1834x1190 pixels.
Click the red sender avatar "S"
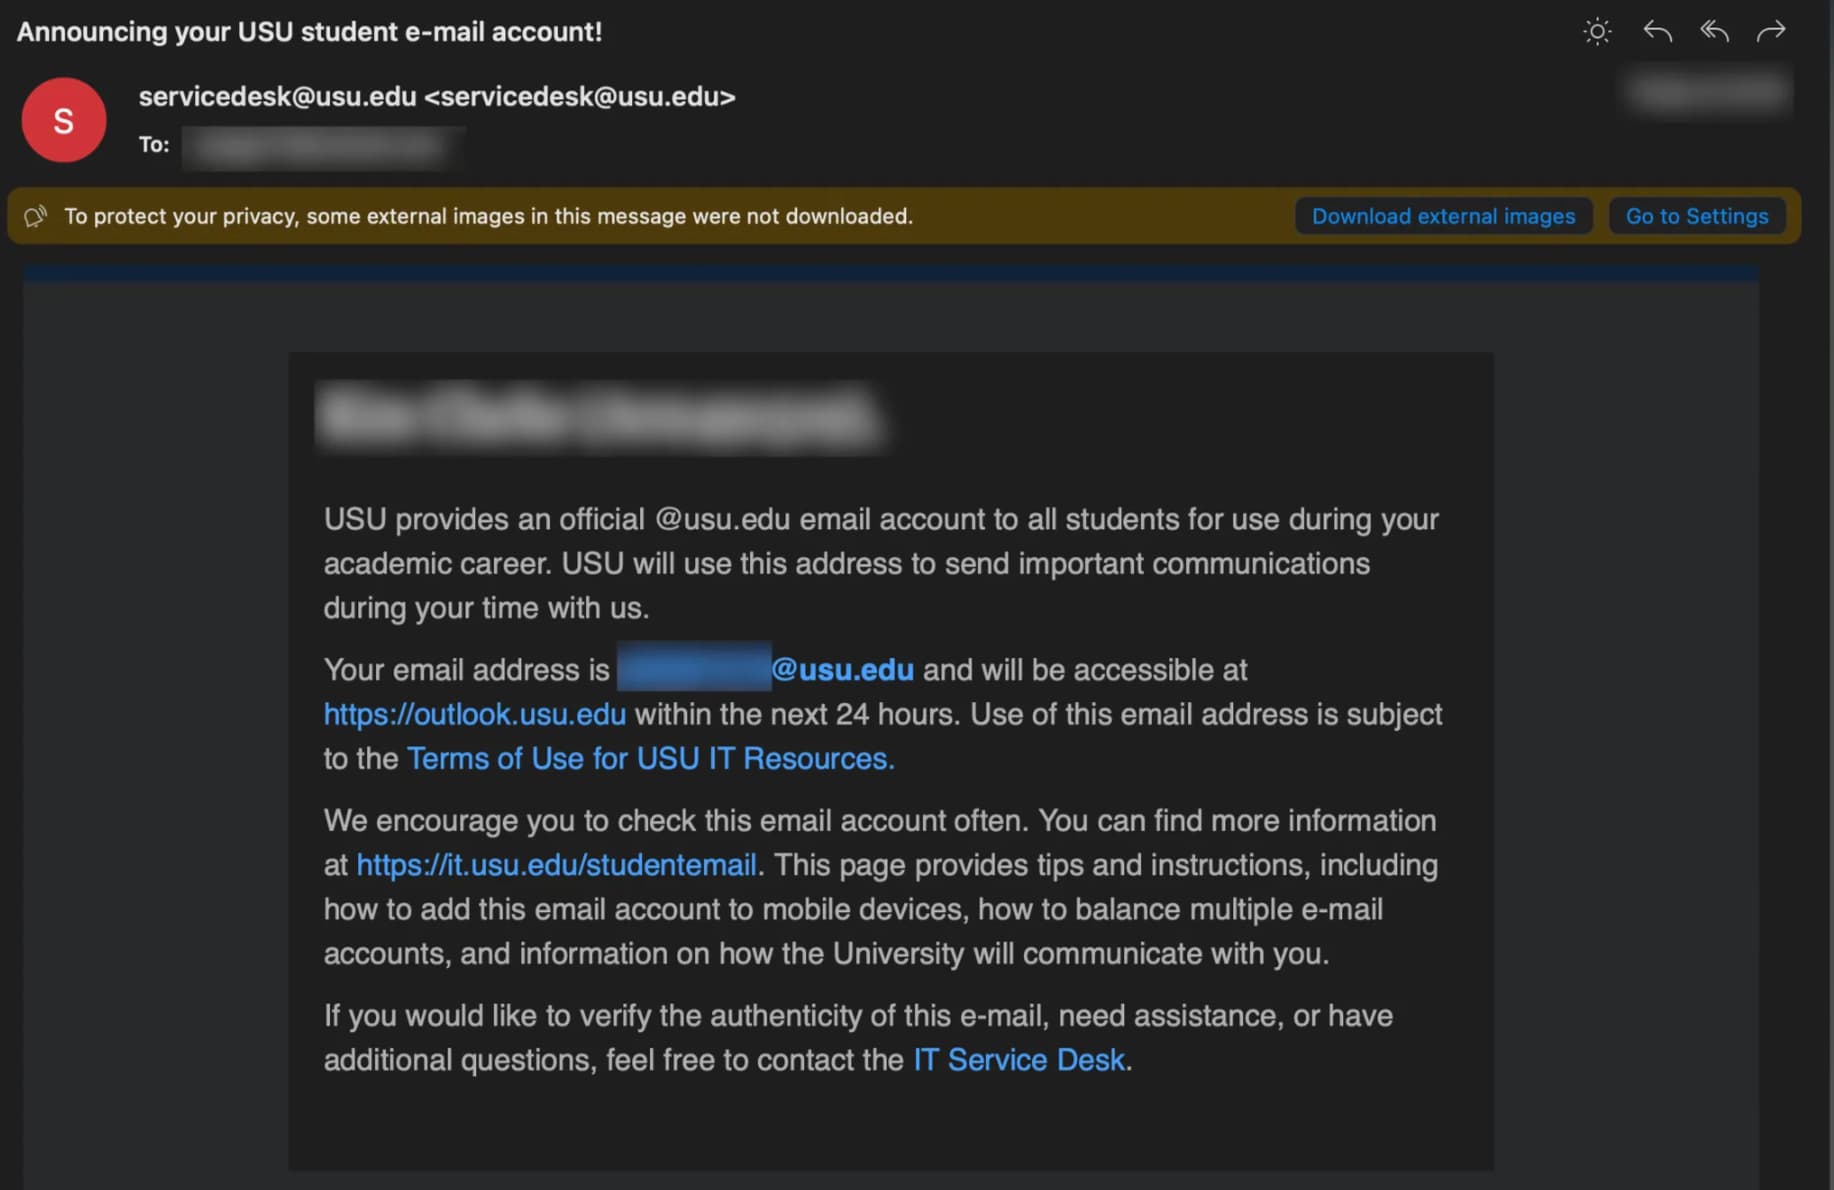click(64, 121)
